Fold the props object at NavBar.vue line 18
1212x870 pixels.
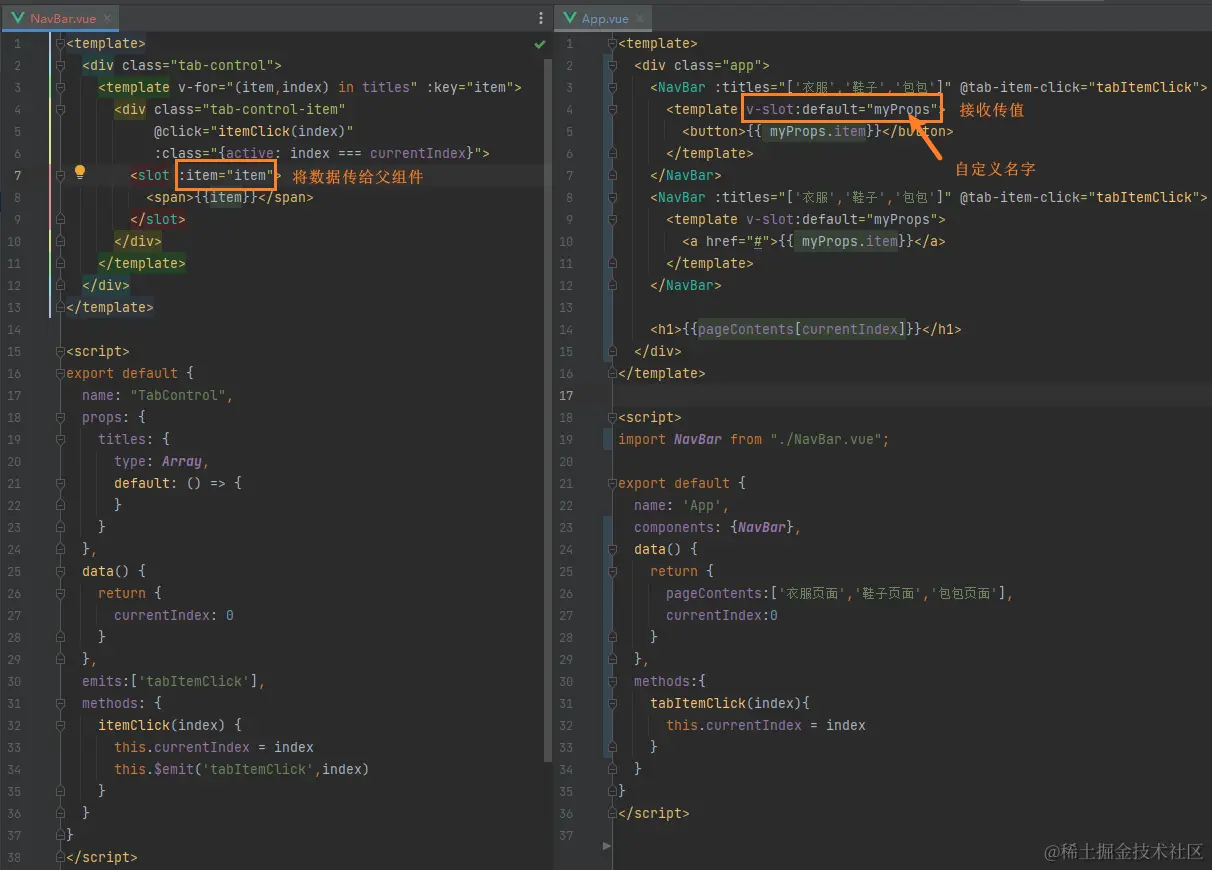tap(61, 418)
